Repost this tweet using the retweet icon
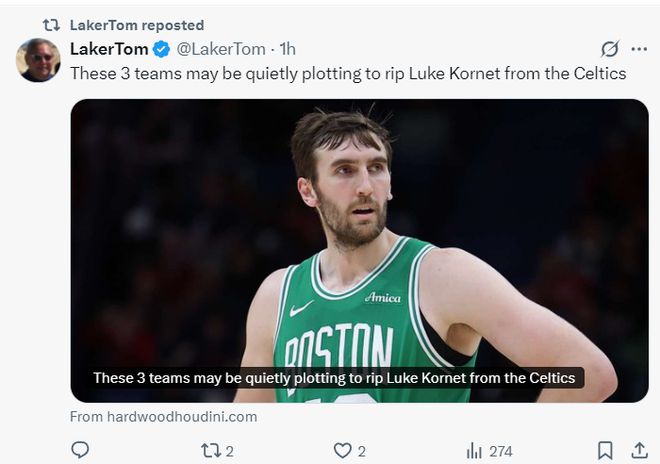Viewport: 660px width, 464px height. [x=210, y=451]
